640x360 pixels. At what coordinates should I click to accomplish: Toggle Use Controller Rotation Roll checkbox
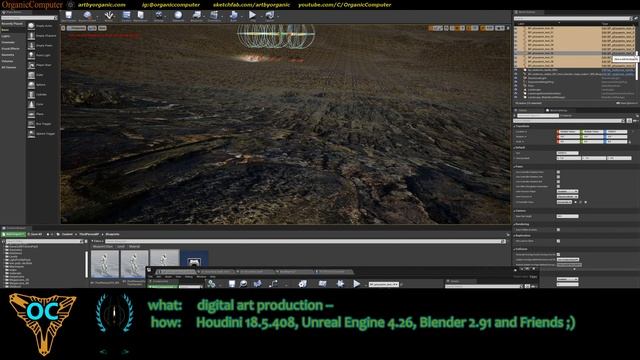pyautogui.click(x=558, y=182)
